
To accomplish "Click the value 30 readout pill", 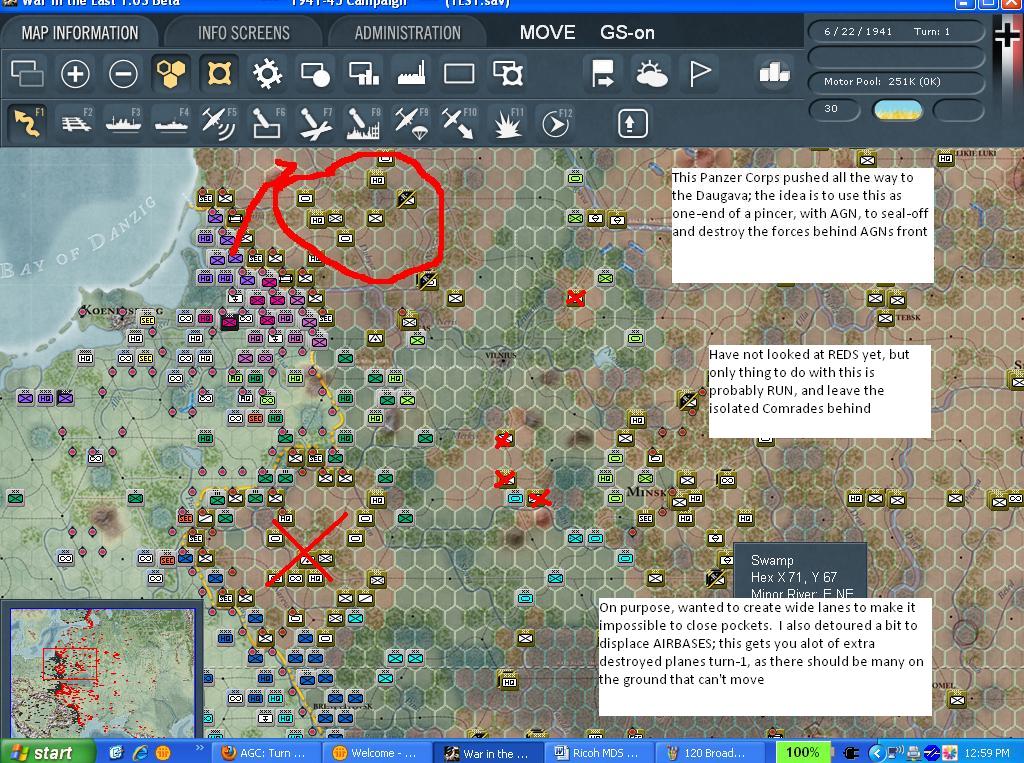I will 833,110.
